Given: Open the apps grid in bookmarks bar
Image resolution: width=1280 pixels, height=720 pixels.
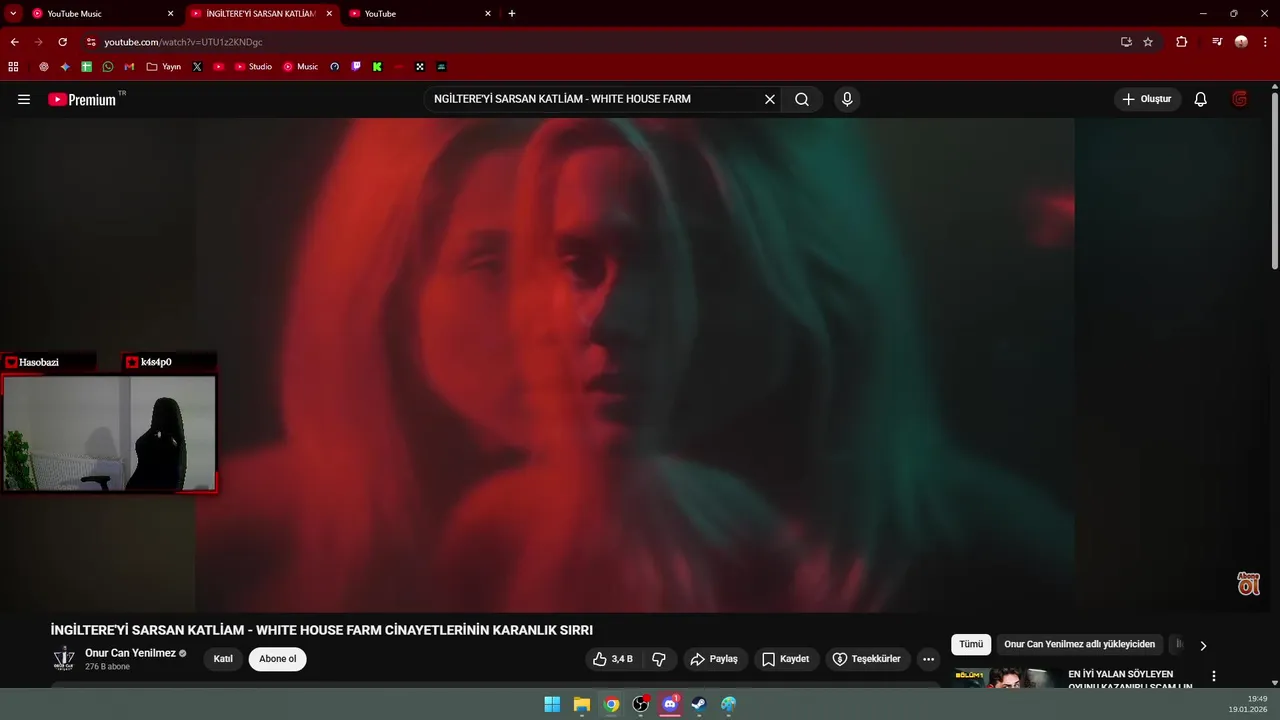Looking at the screenshot, I should [x=13, y=67].
